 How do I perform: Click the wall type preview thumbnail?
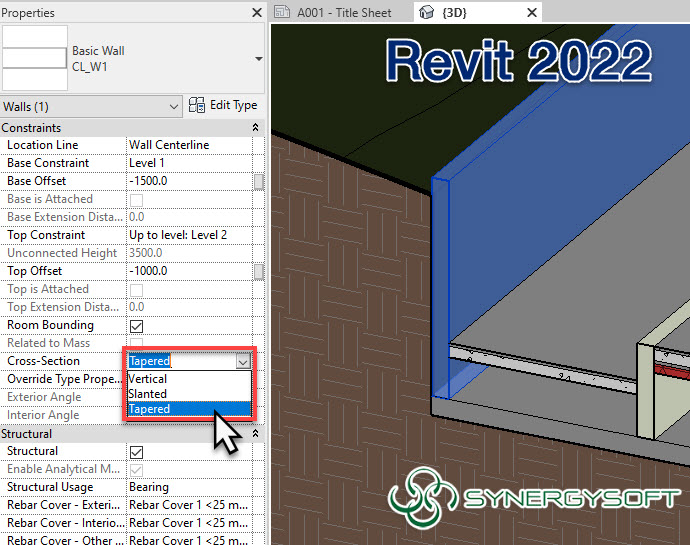point(35,58)
